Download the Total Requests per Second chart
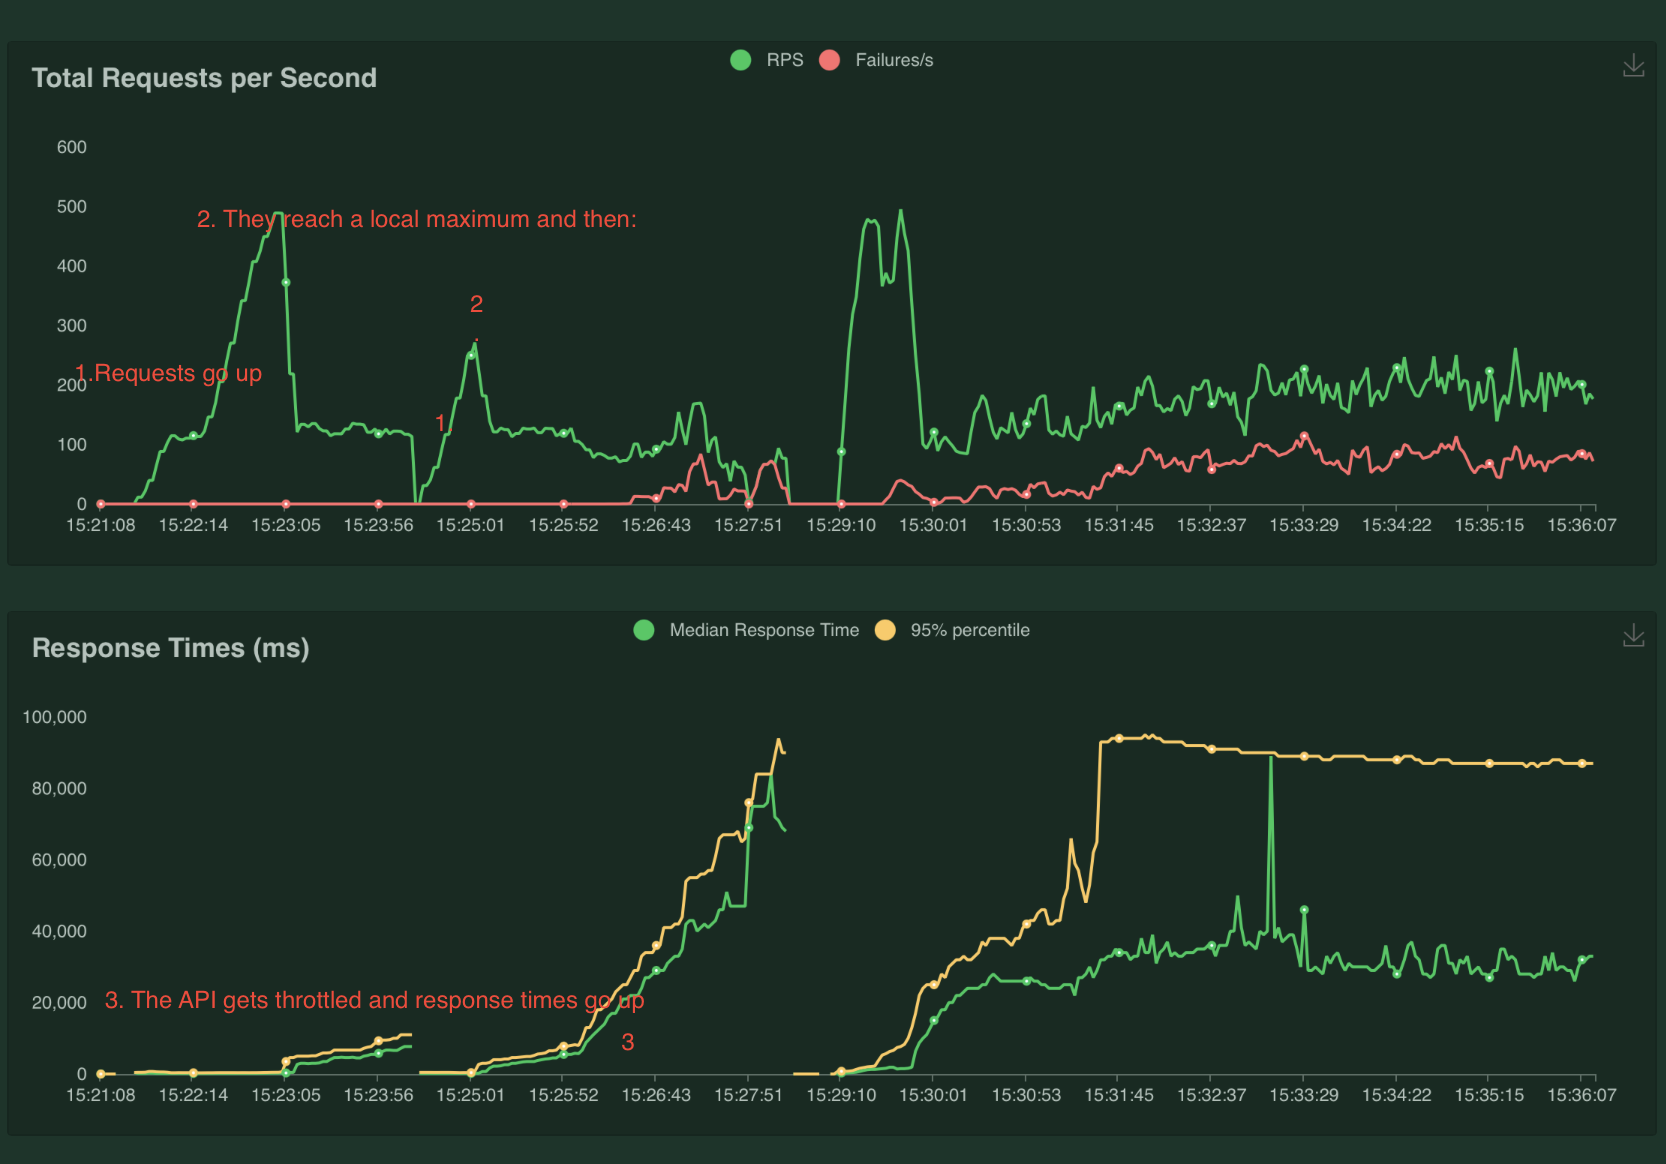The width and height of the screenshot is (1666, 1164). click(1633, 66)
